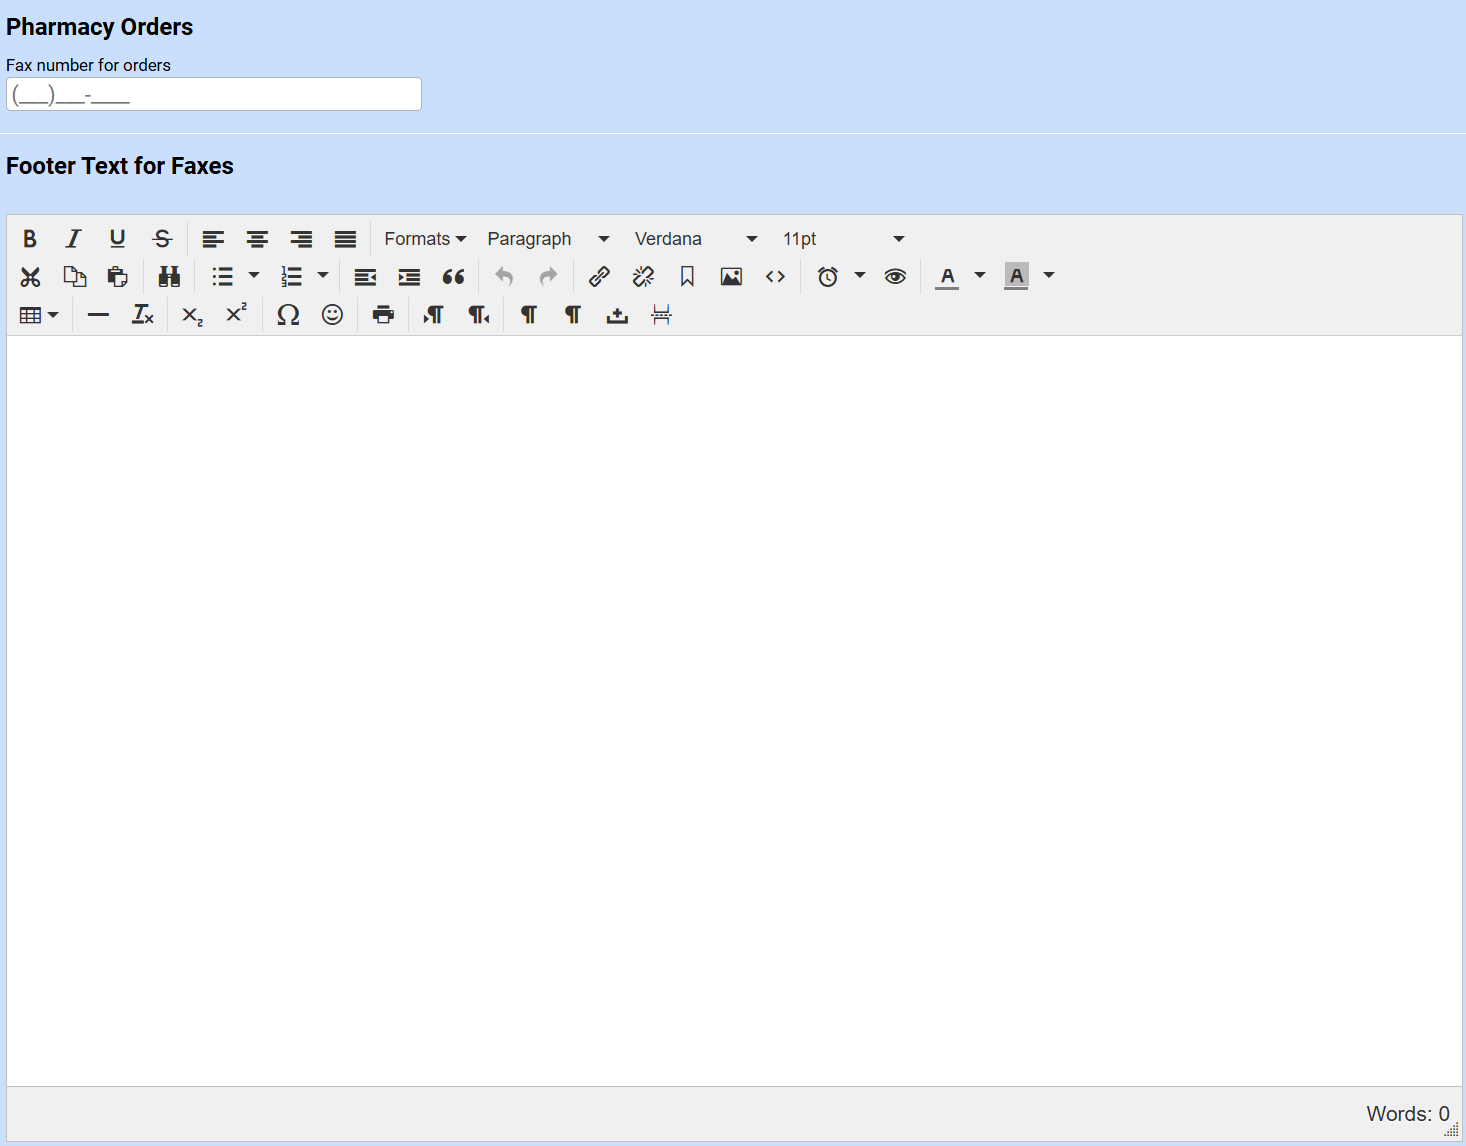Open the source code view
The height and width of the screenshot is (1146, 1466).
[x=775, y=277]
